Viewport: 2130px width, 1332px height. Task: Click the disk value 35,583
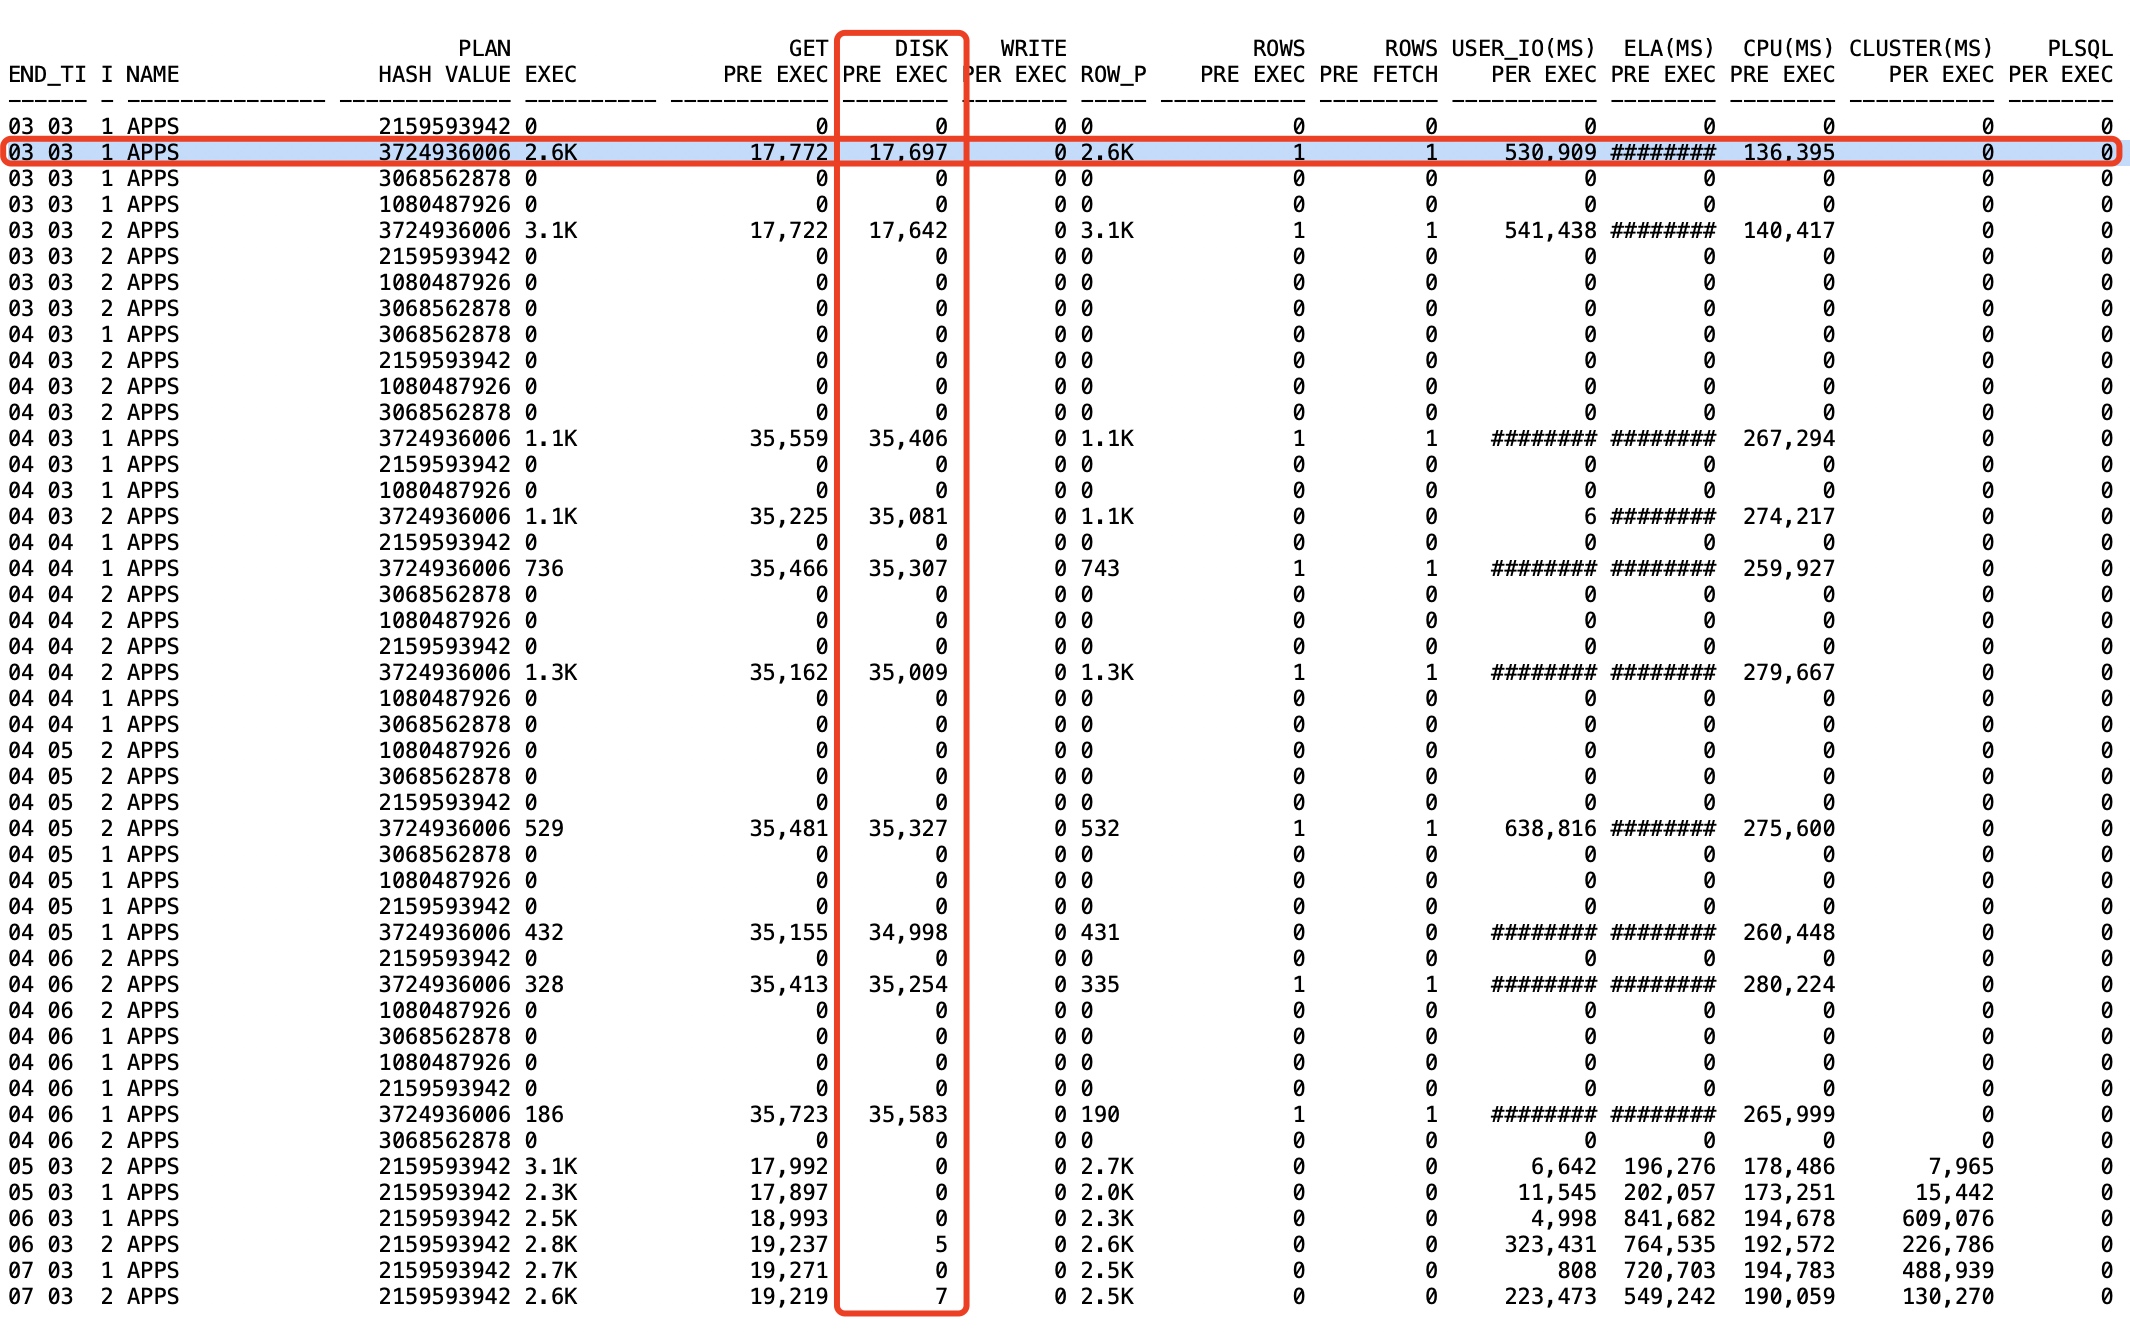click(908, 1115)
